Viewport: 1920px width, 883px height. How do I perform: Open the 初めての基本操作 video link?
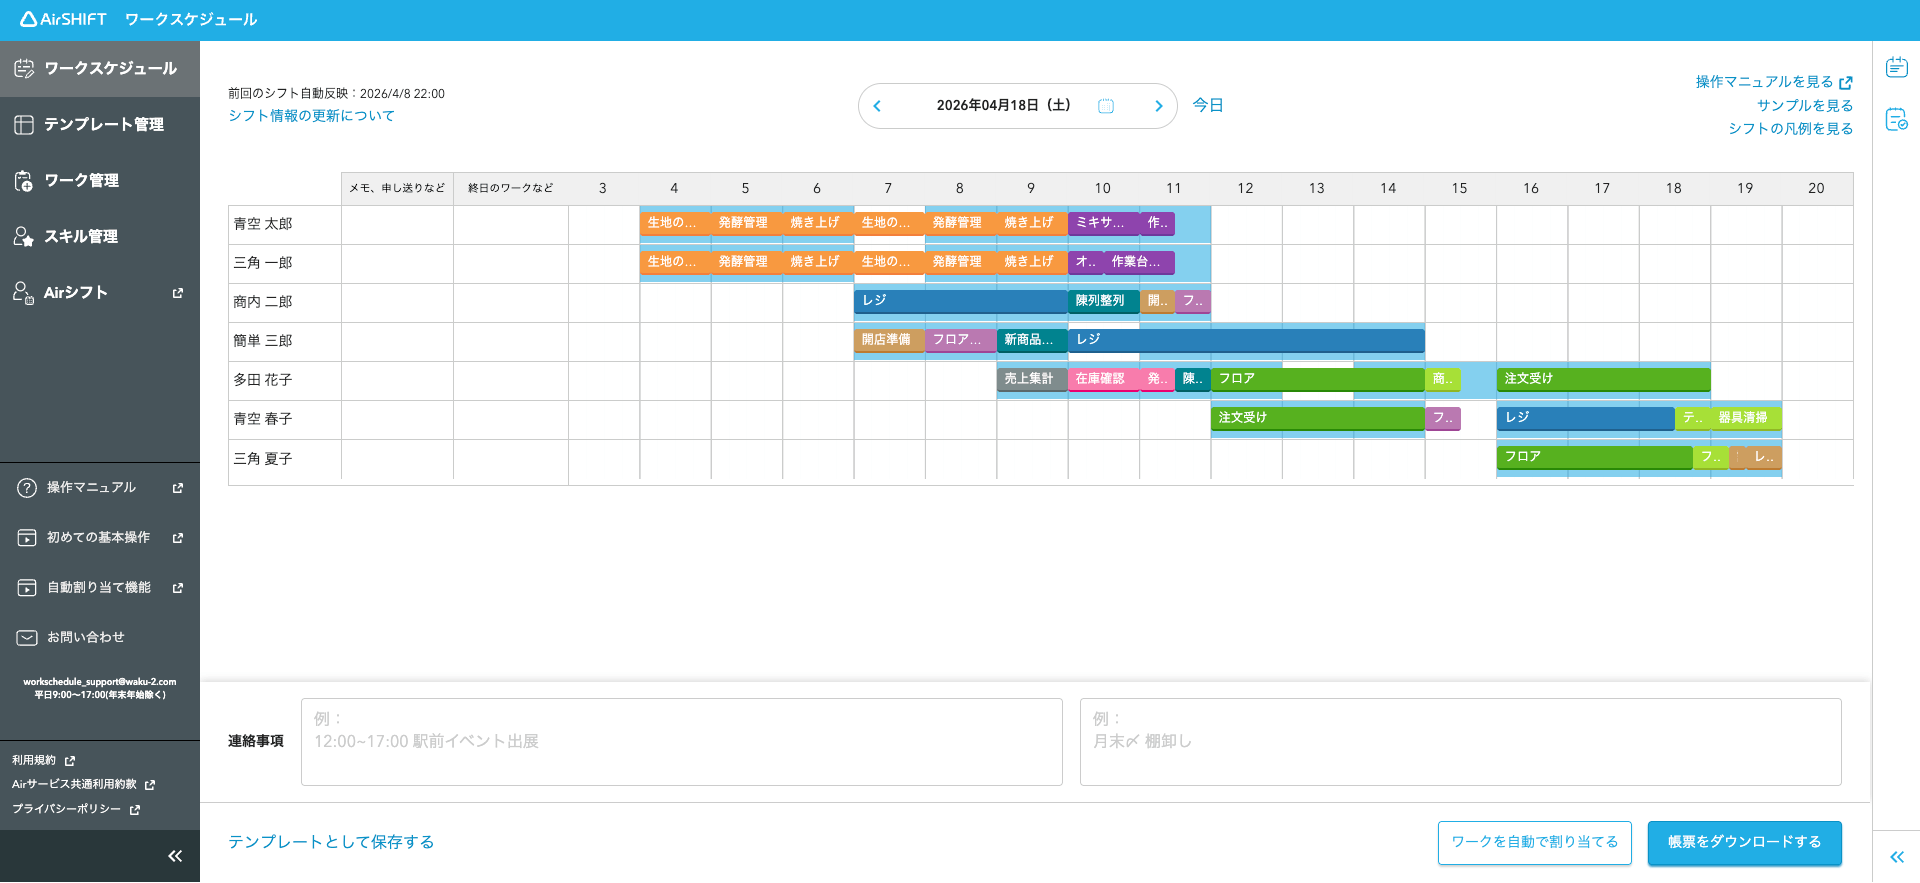(100, 537)
